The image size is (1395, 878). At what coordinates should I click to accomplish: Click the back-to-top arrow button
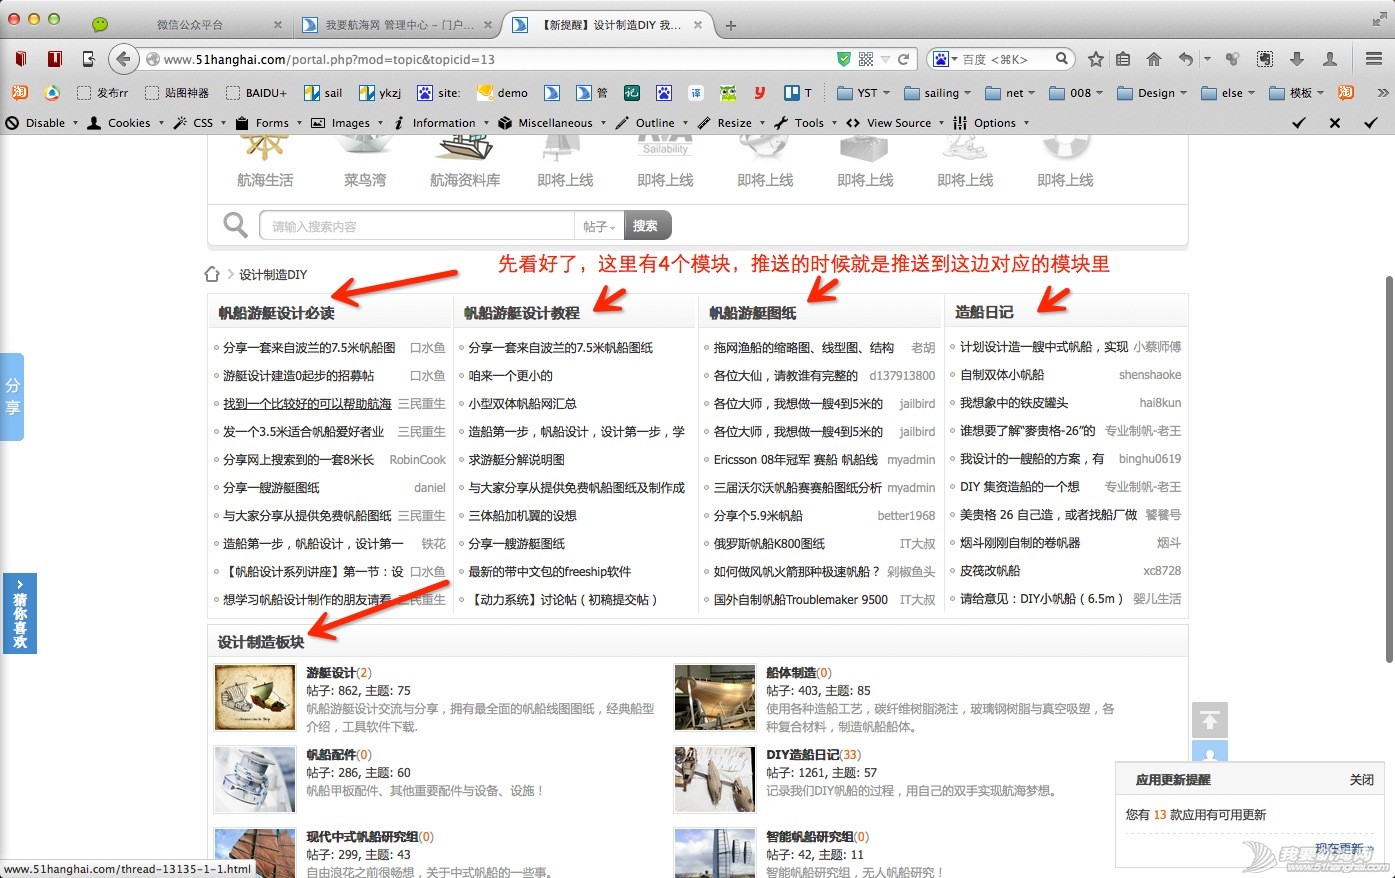pos(1209,720)
